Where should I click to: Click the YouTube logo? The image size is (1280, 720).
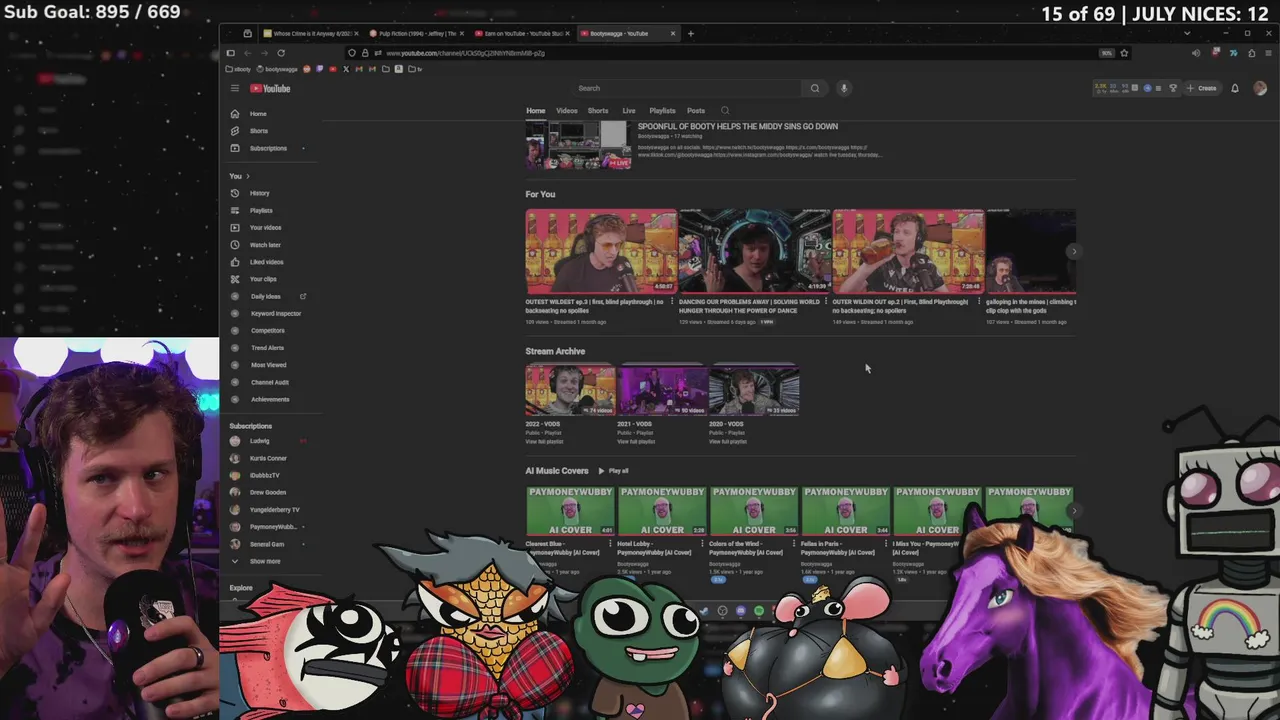point(270,88)
